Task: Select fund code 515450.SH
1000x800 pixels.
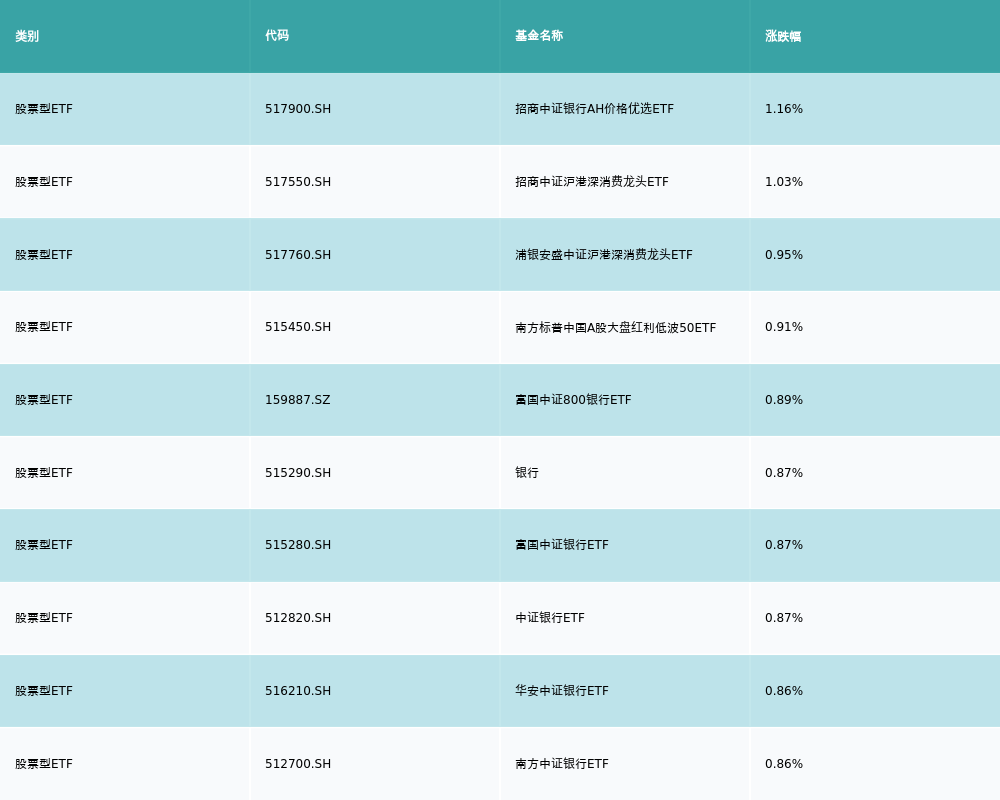Action: [x=298, y=327]
